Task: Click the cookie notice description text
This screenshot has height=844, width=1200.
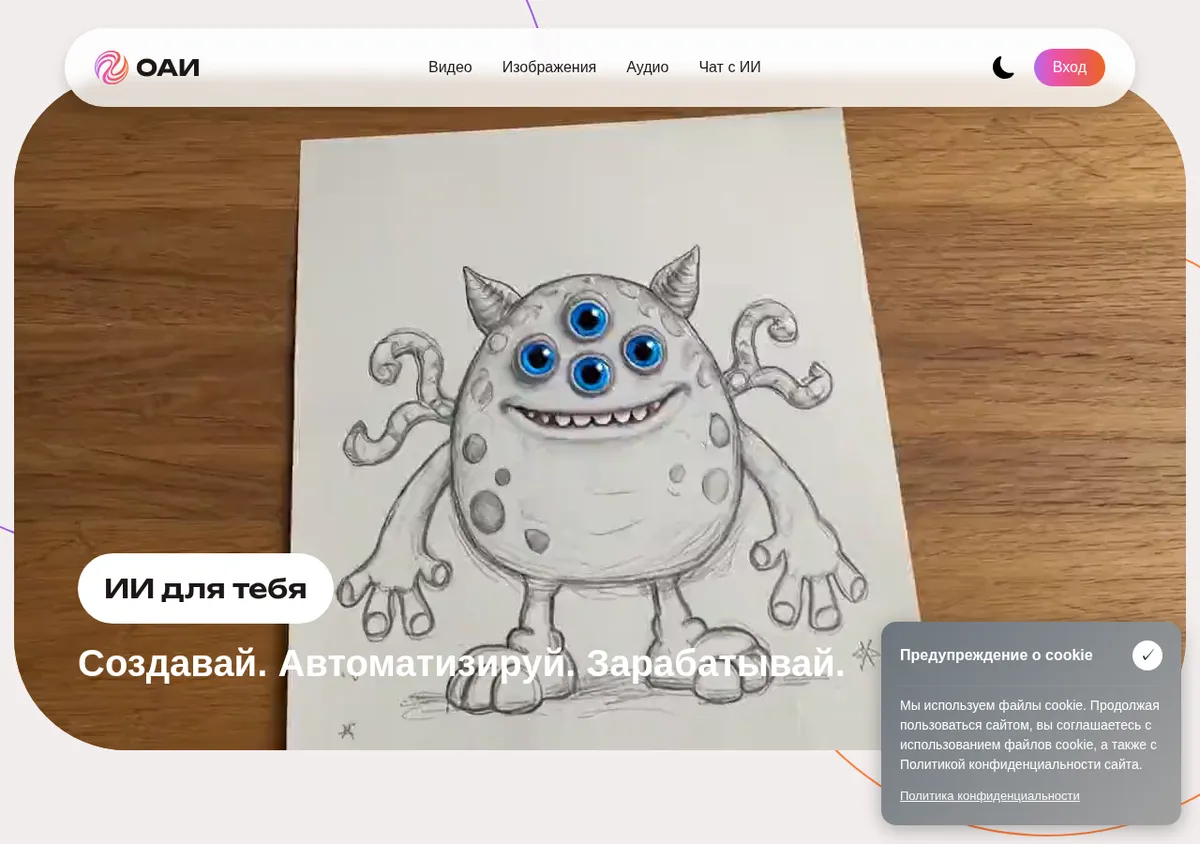Action: coord(1030,735)
